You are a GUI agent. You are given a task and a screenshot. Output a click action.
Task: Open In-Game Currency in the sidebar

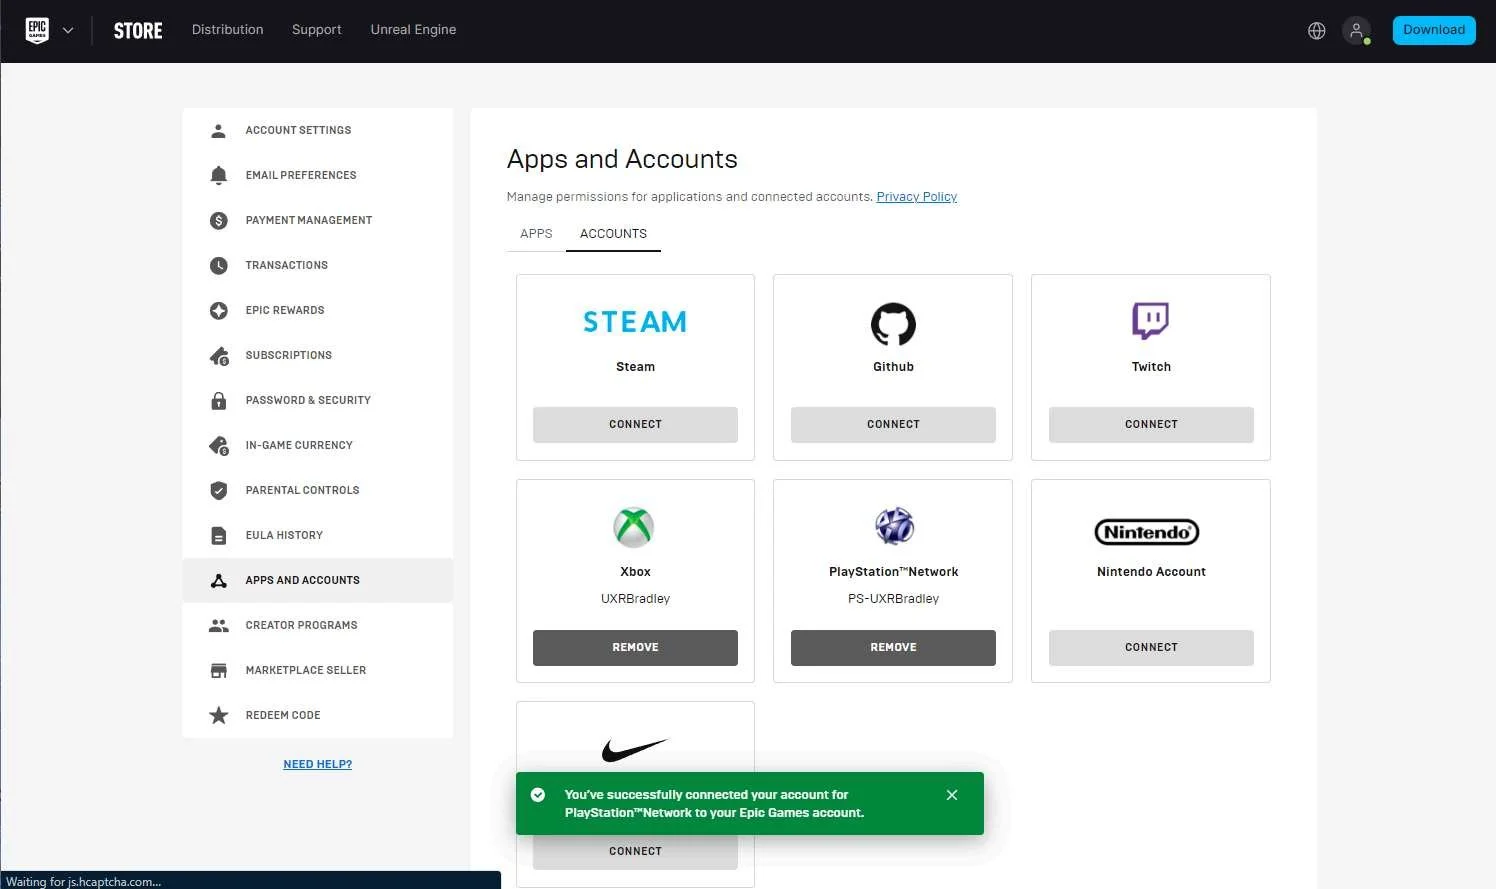point(318,446)
